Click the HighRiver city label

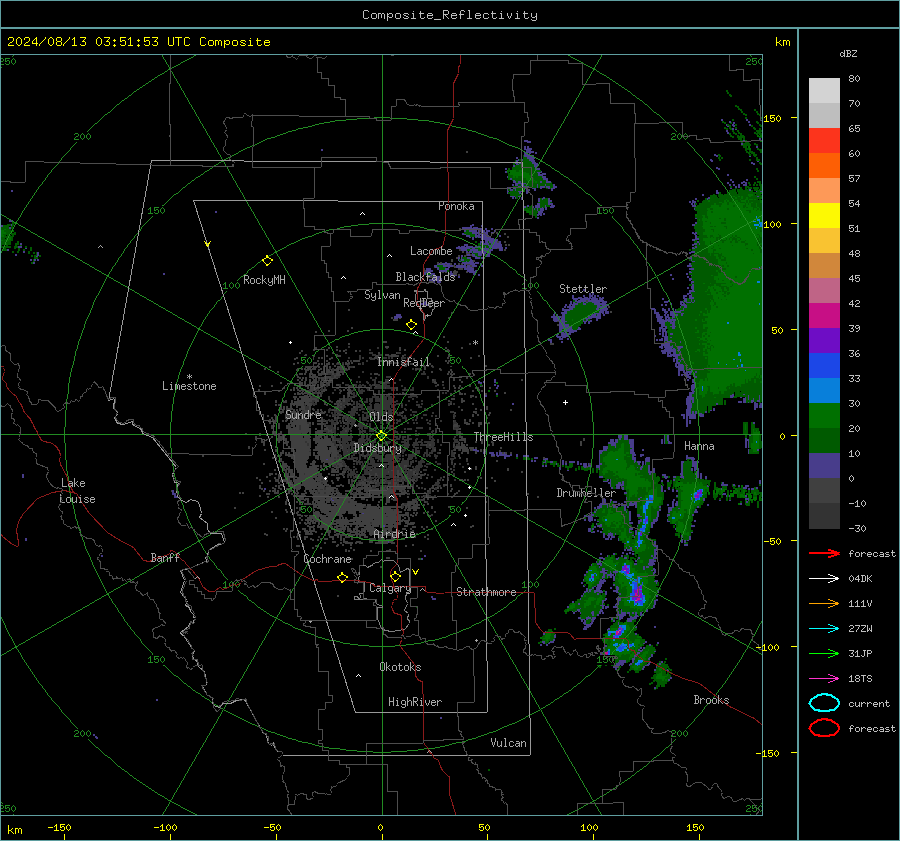pos(415,702)
